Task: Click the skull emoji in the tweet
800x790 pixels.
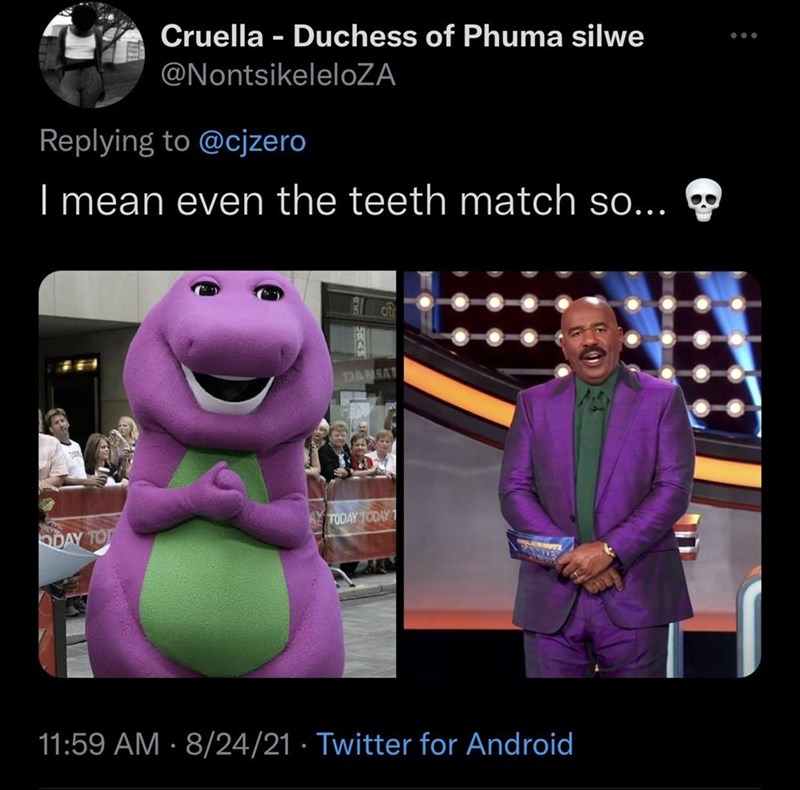Action: tap(704, 202)
